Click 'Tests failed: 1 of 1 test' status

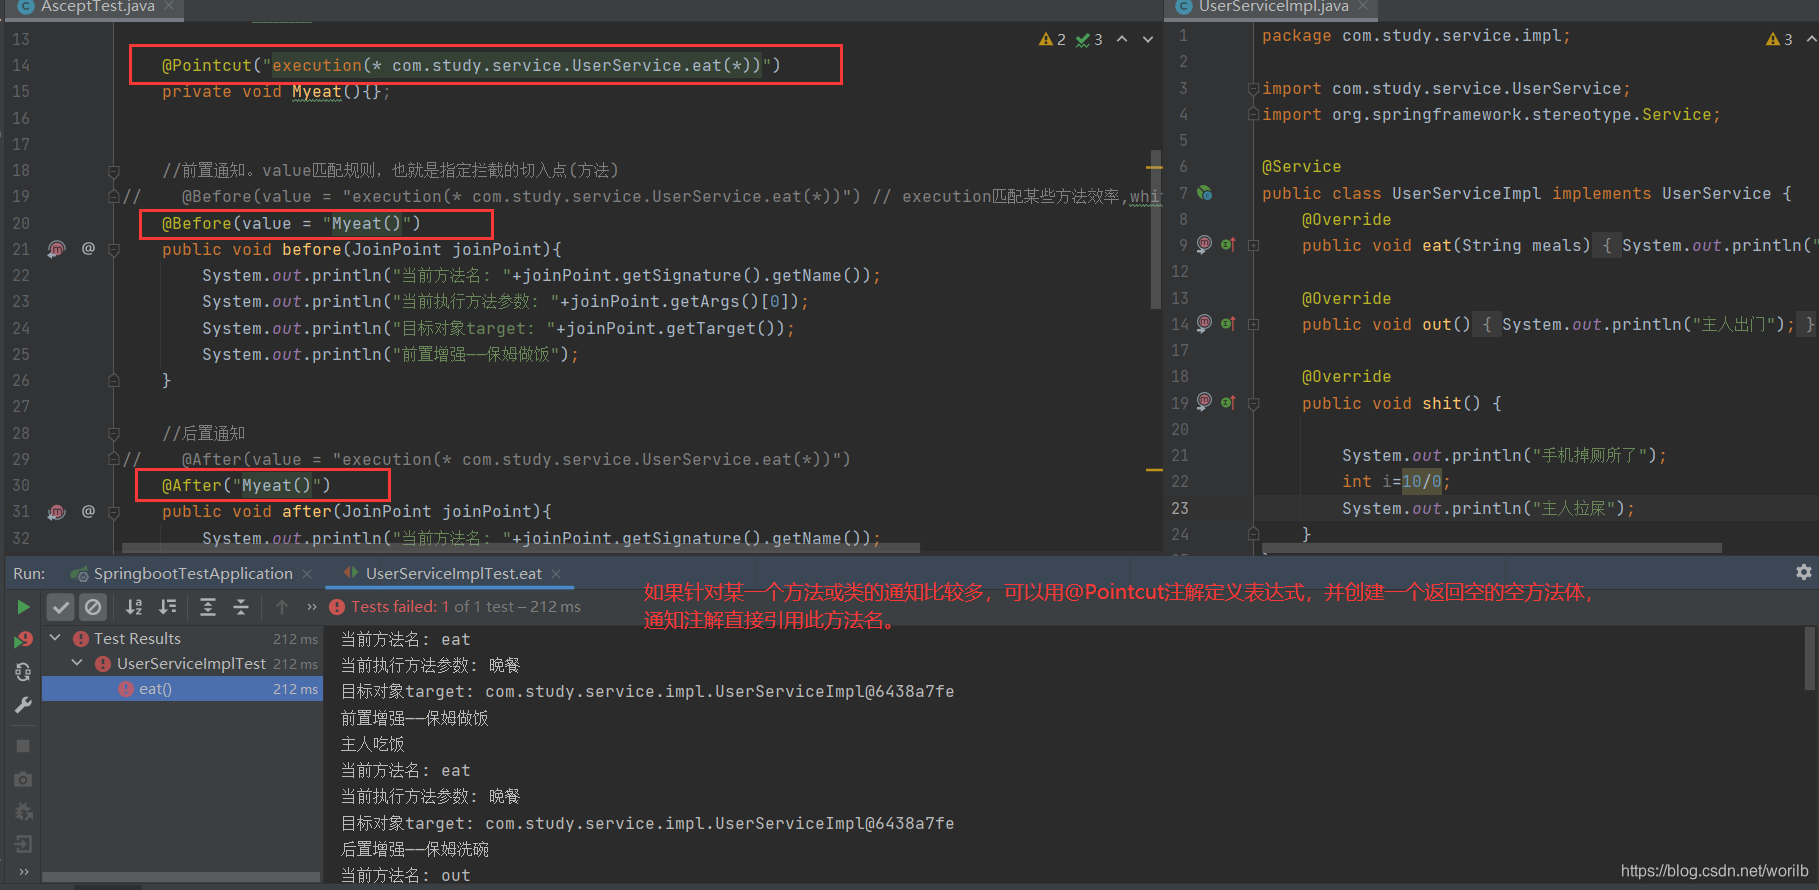coord(455,607)
